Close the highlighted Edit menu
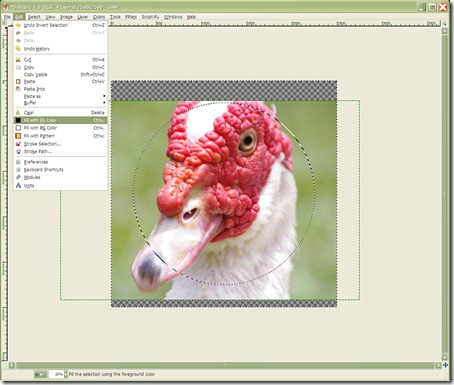The image size is (454, 385). point(19,17)
